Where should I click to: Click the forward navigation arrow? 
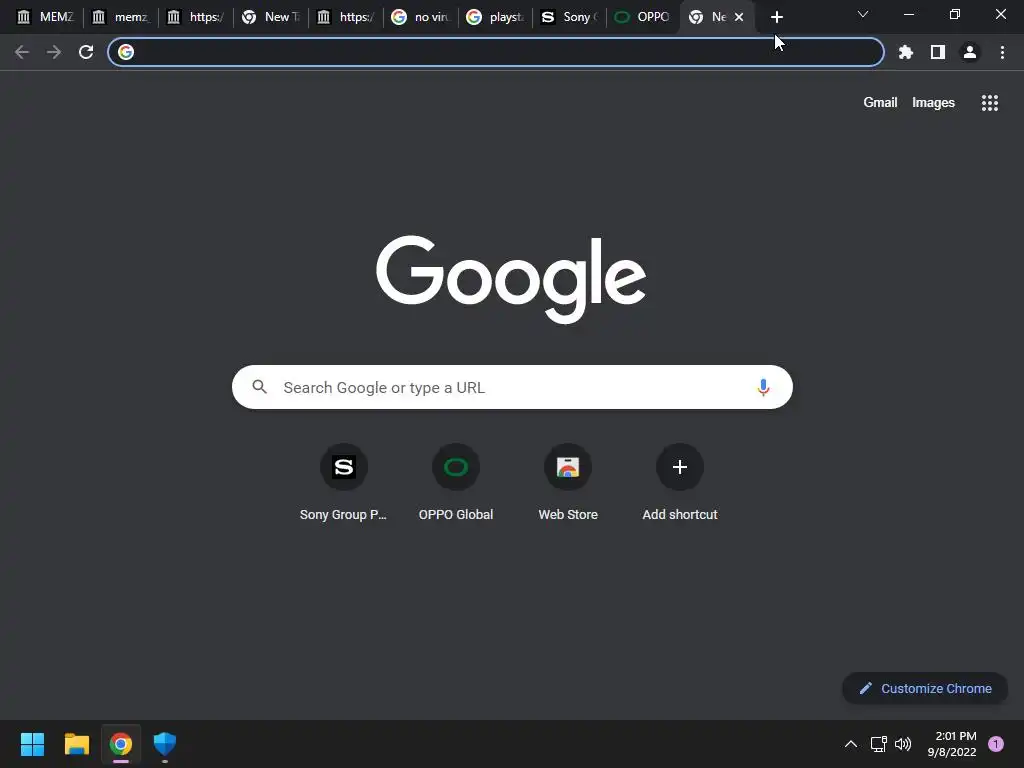pos(54,52)
